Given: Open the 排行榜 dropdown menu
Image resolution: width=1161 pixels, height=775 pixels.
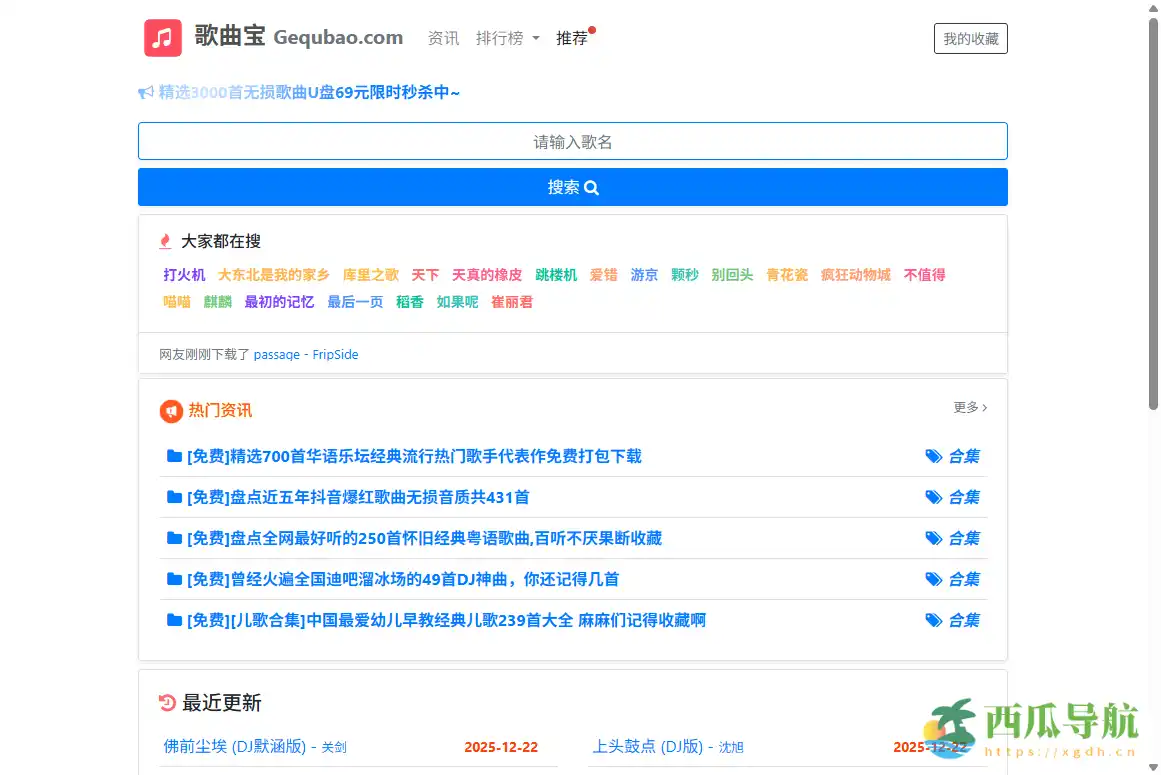Looking at the screenshot, I should pos(508,37).
